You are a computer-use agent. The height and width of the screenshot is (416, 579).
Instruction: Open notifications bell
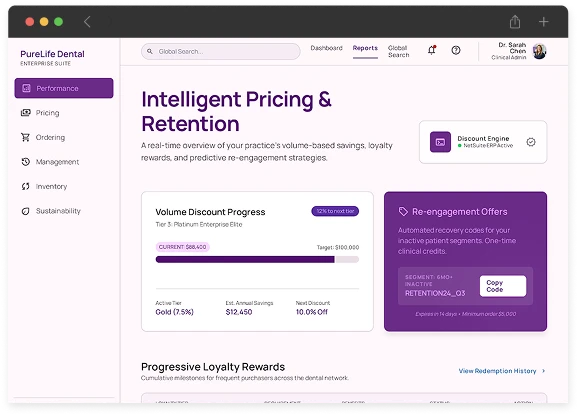click(x=432, y=50)
